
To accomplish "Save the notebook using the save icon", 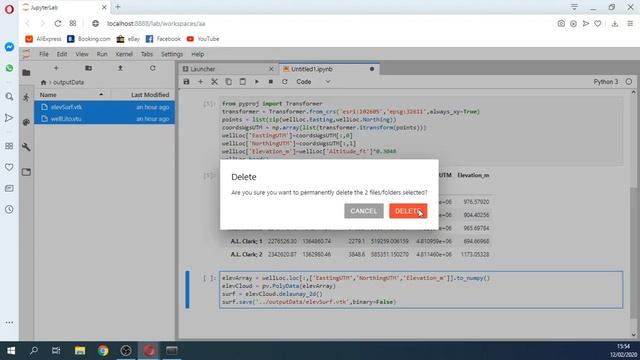I will [187, 82].
